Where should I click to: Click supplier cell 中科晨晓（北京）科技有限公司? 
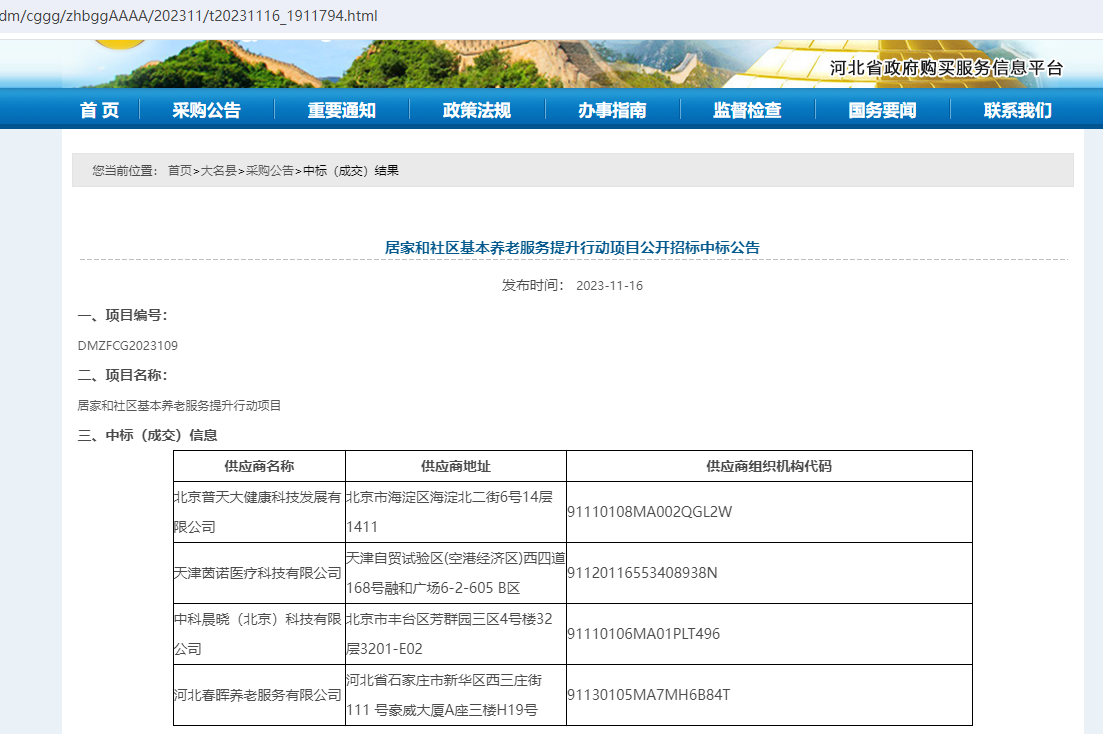click(x=260, y=634)
